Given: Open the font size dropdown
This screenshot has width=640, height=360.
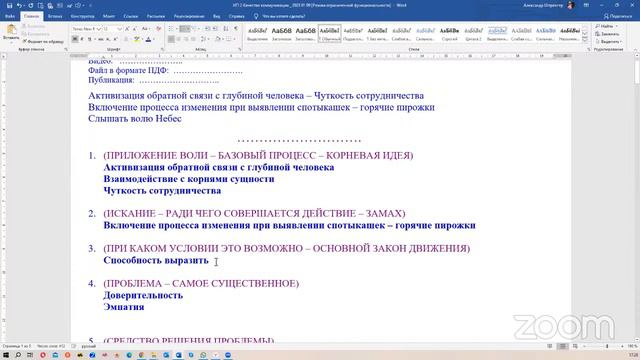Looking at the screenshot, I should tap(119, 29).
